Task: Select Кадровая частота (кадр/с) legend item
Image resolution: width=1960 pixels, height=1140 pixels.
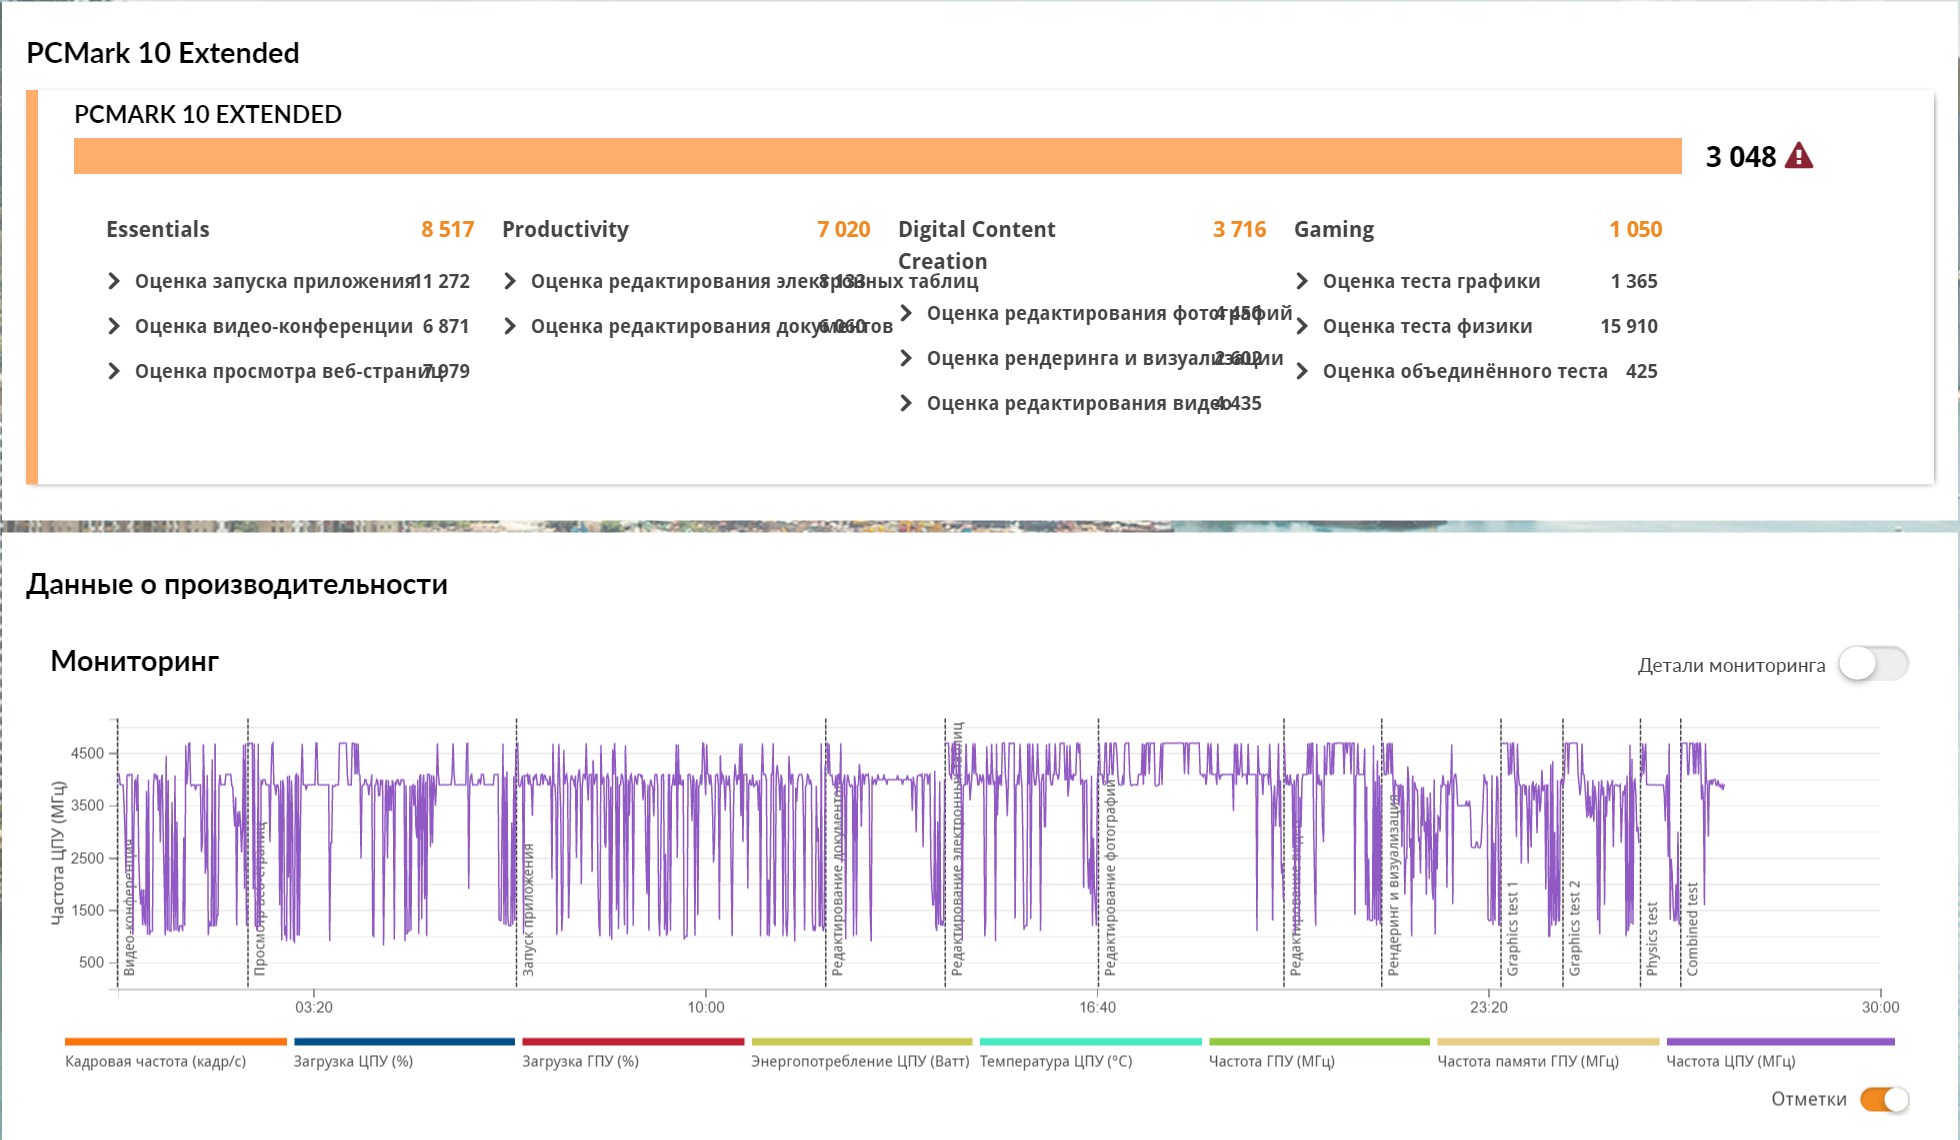Action: [x=155, y=1061]
